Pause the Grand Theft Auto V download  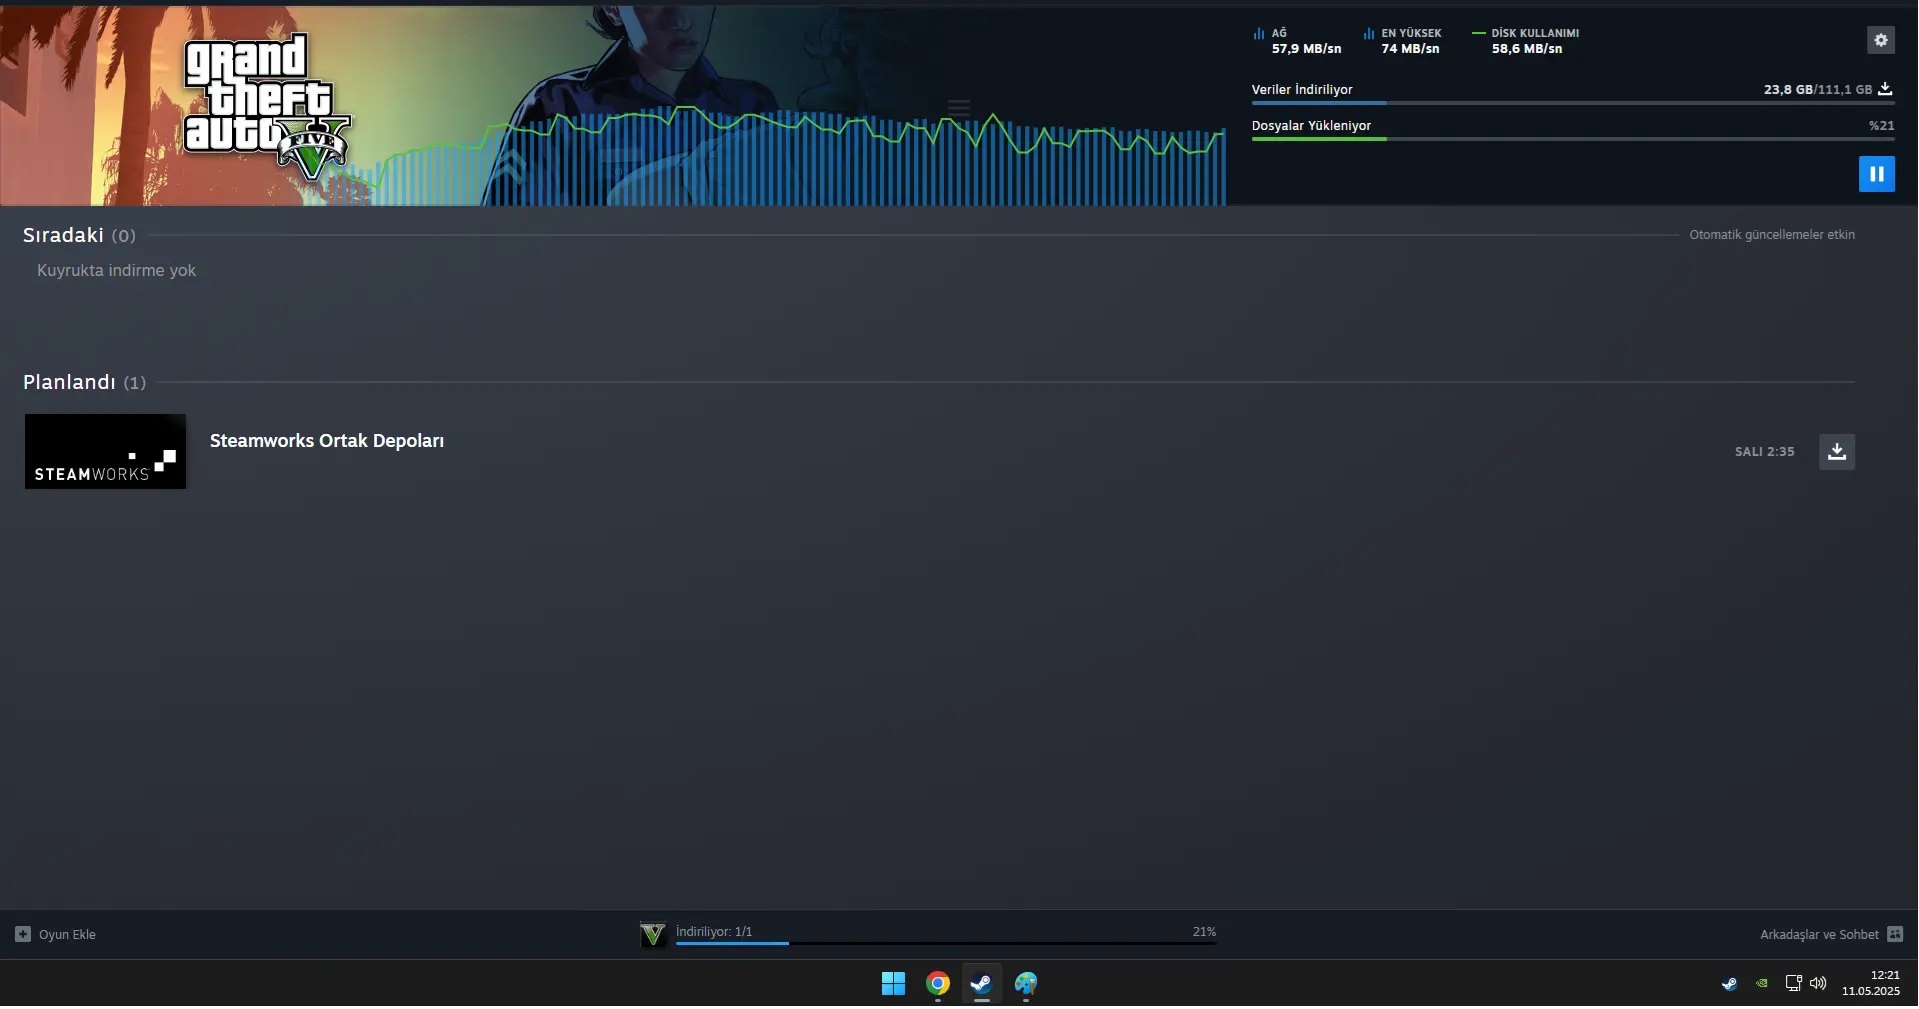point(1877,174)
